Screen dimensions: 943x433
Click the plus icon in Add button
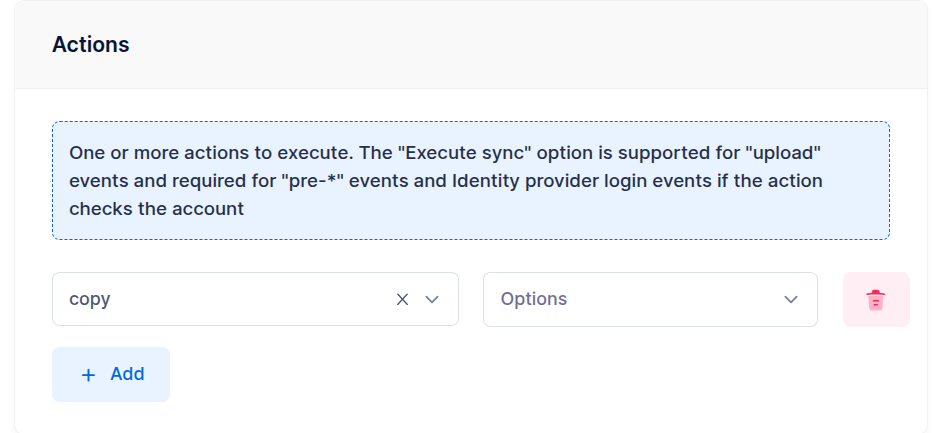coord(88,375)
